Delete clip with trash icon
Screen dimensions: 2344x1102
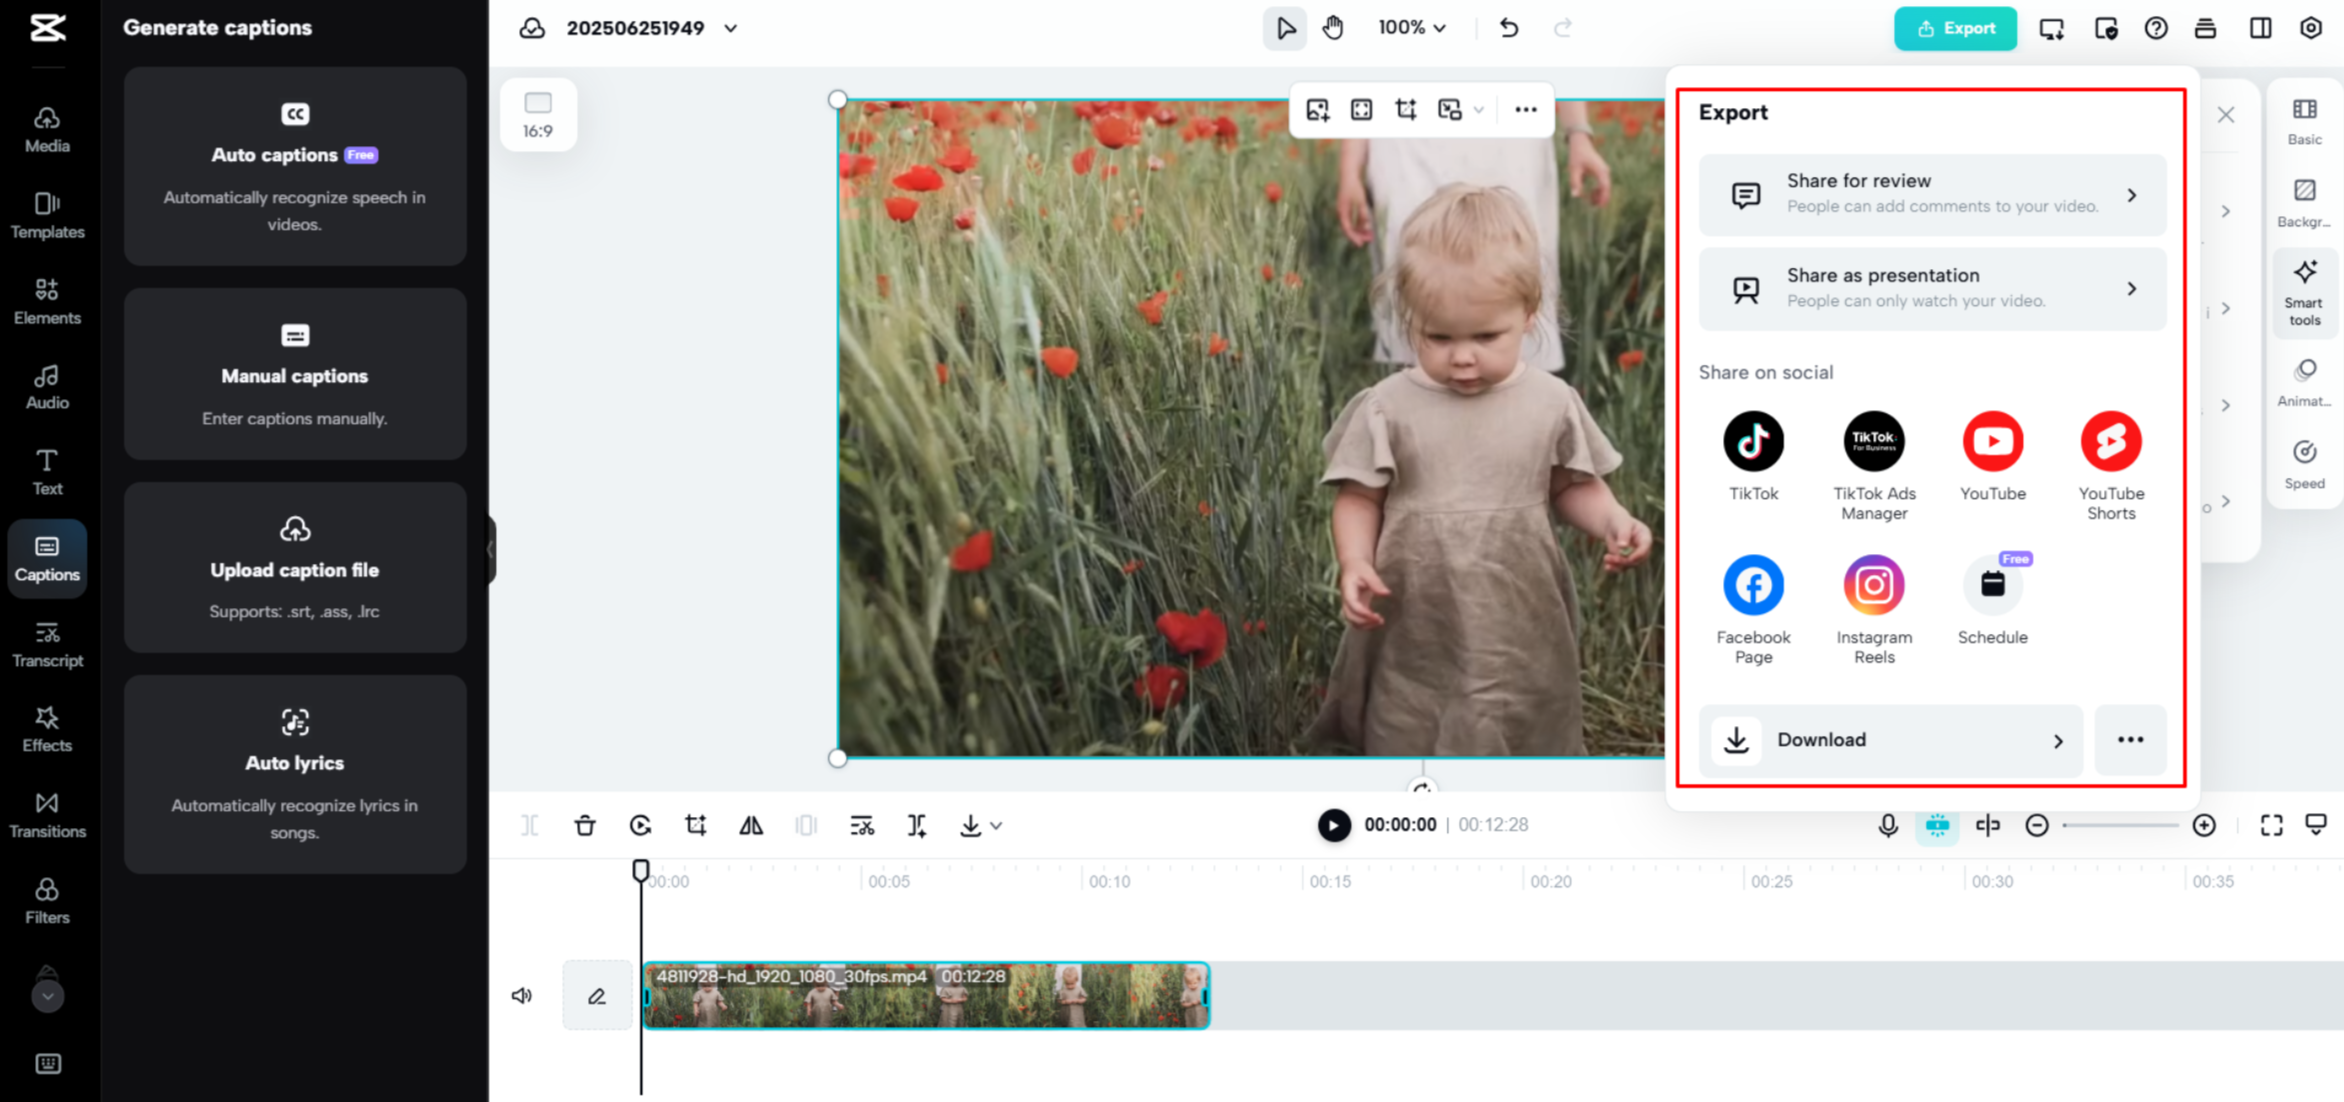tap(585, 825)
